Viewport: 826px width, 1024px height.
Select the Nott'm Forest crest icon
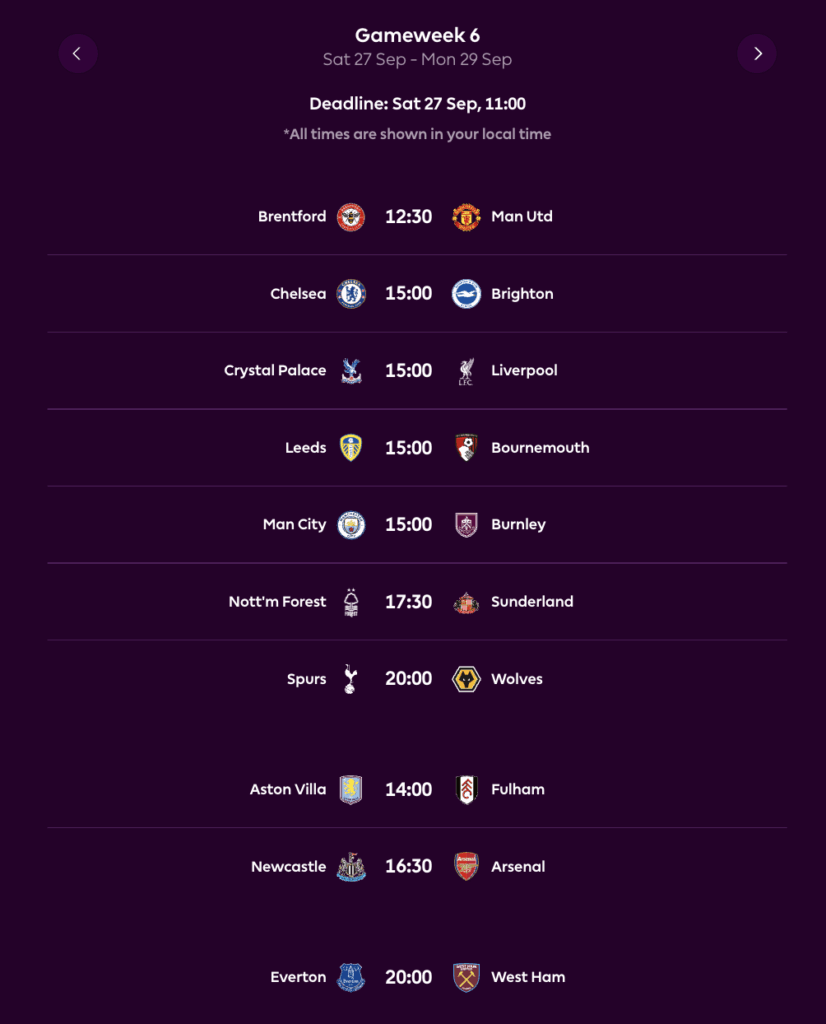pos(349,601)
